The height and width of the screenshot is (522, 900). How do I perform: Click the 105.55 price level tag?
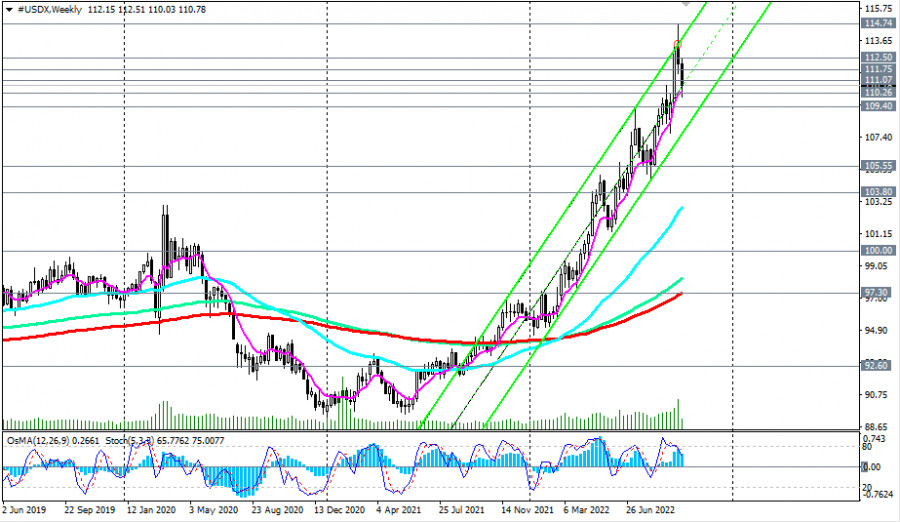(878, 166)
